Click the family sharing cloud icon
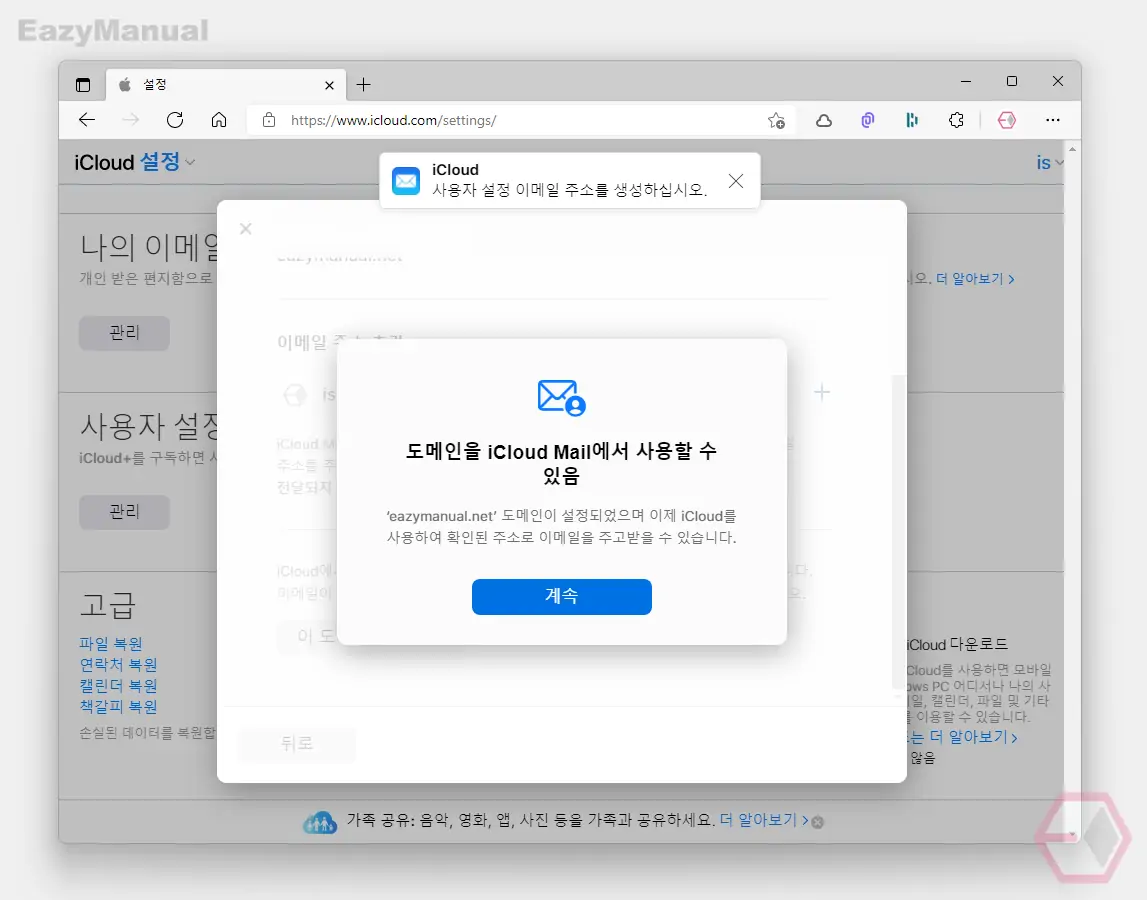The width and height of the screenshot is (1147, 900). point(320,822)
